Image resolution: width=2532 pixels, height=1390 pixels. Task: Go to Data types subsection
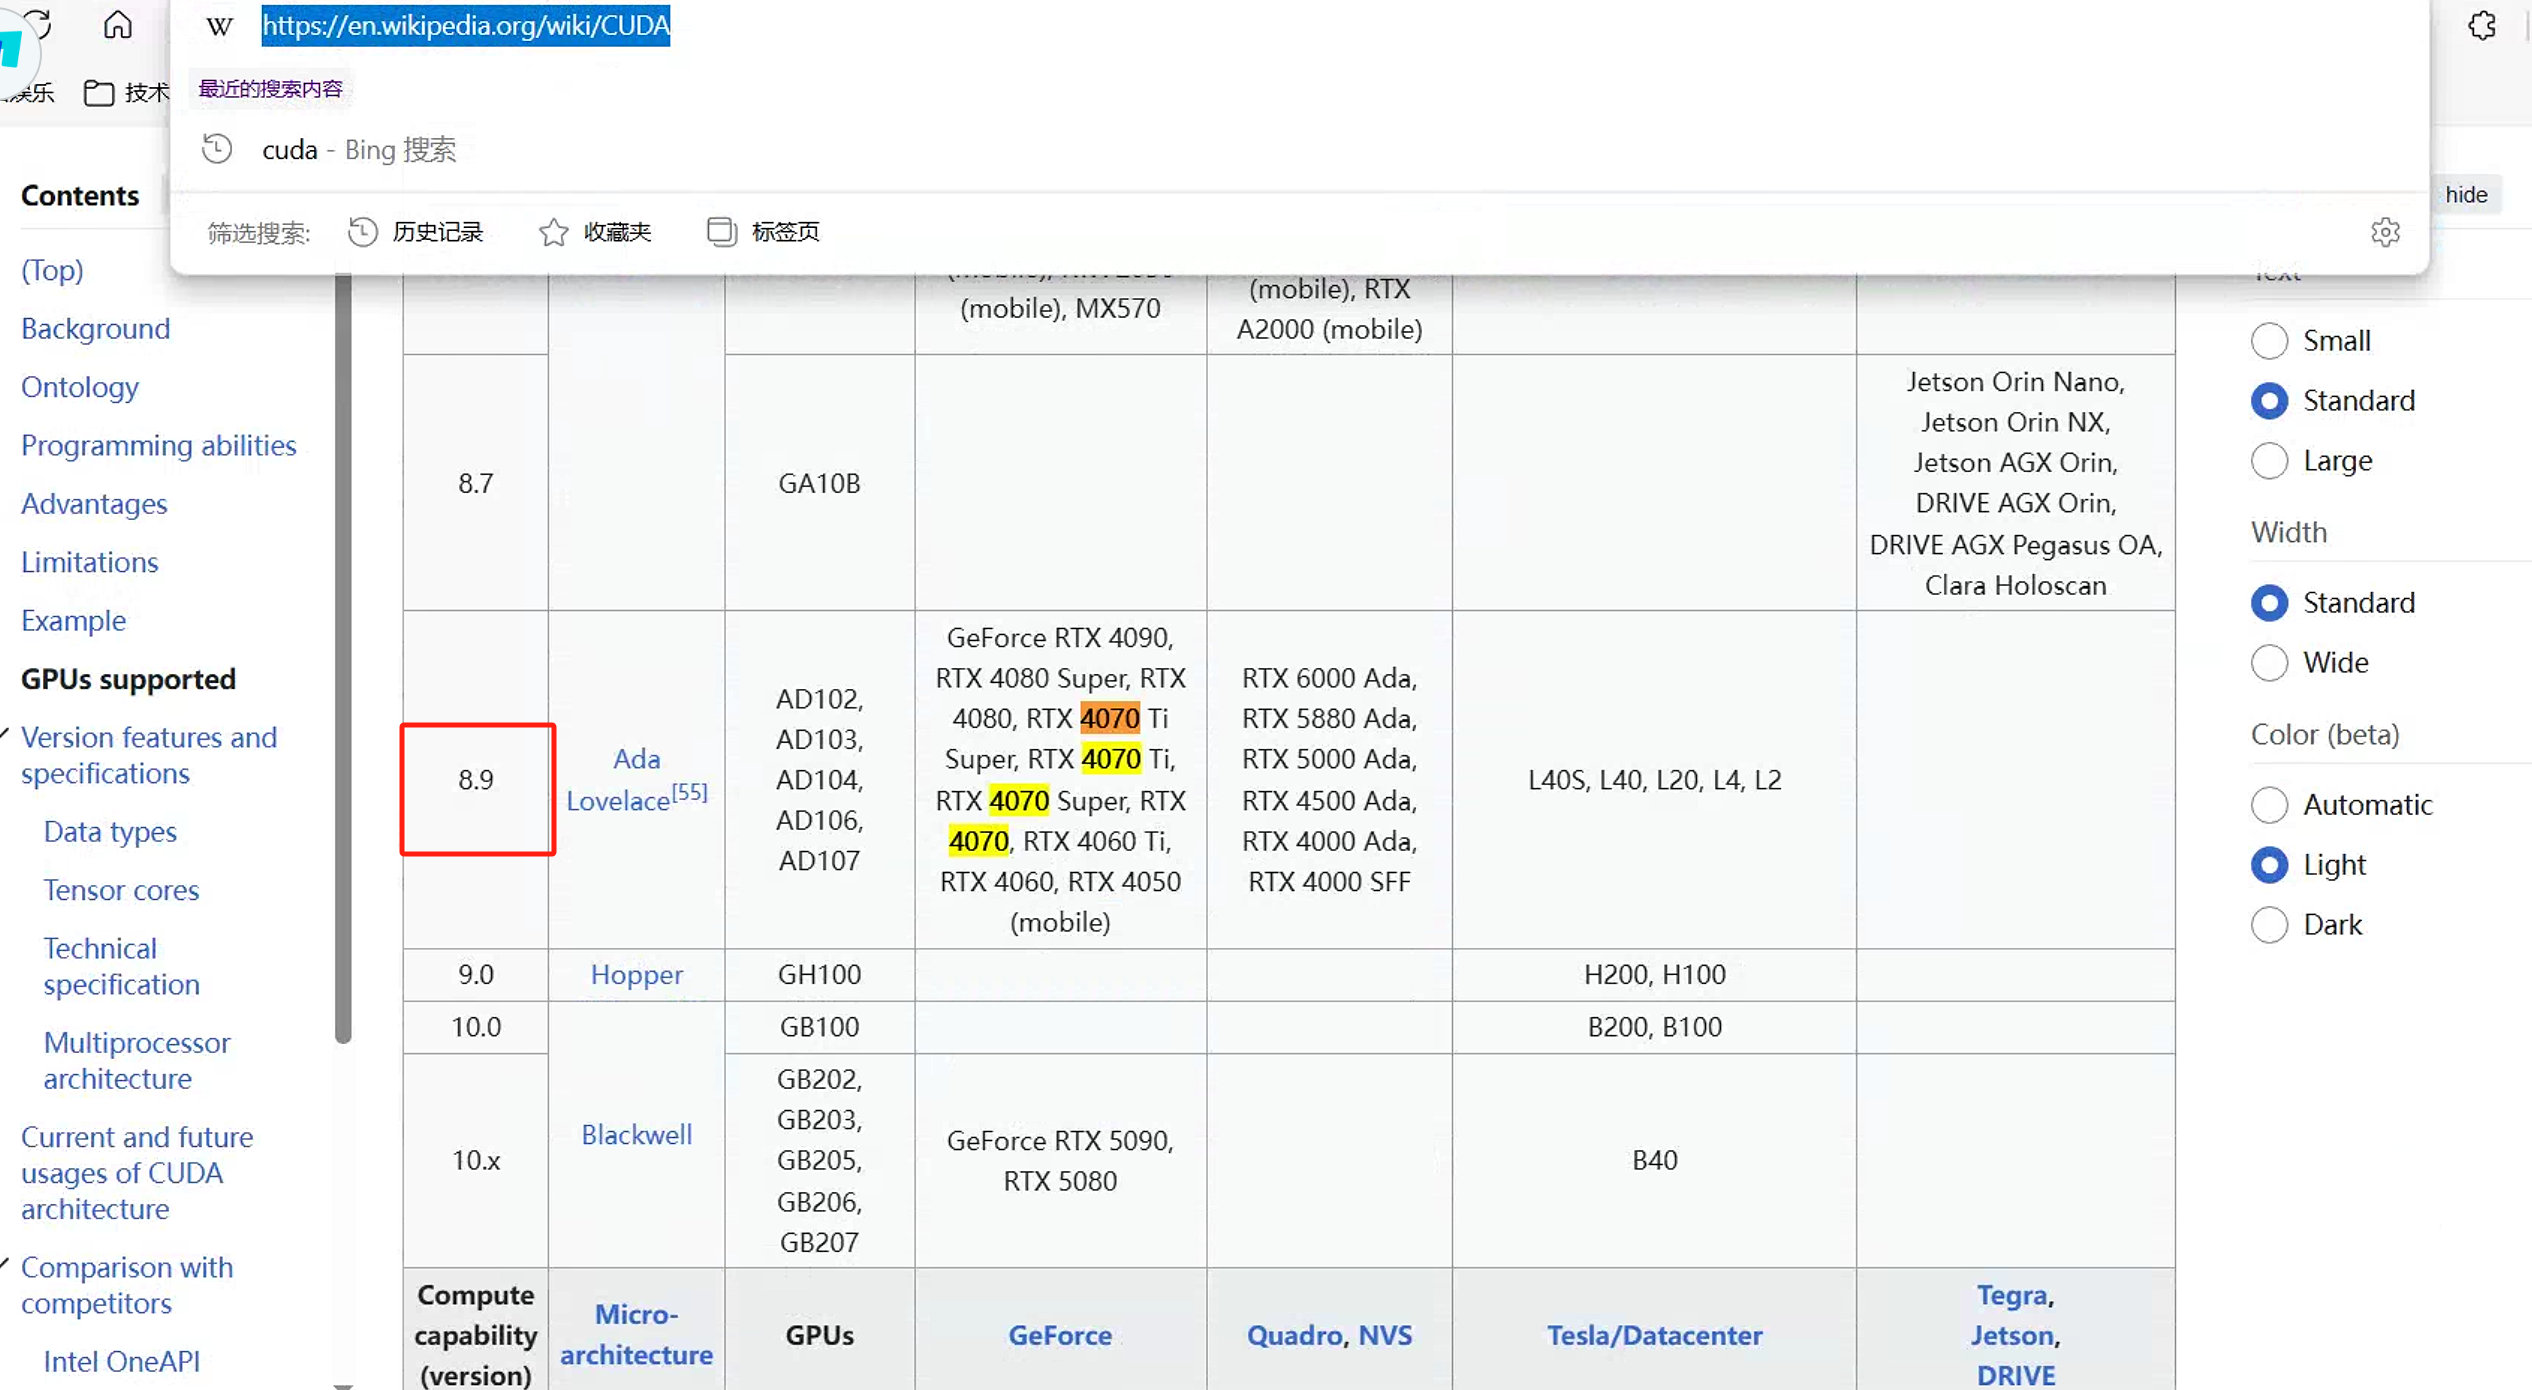pos(110,832)
